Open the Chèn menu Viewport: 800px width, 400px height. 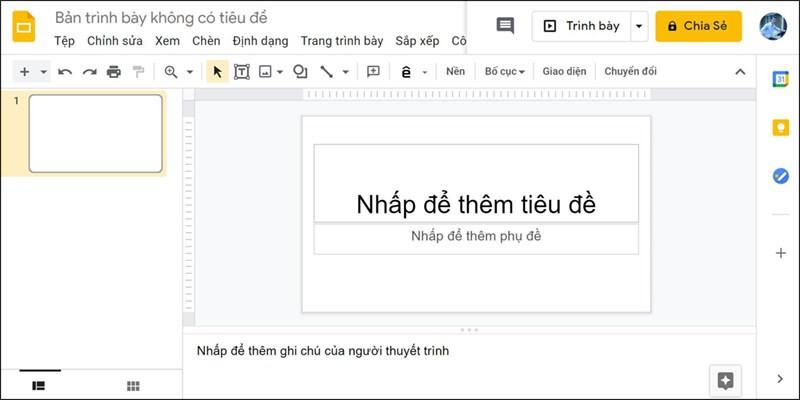click(x=206, y=41)
